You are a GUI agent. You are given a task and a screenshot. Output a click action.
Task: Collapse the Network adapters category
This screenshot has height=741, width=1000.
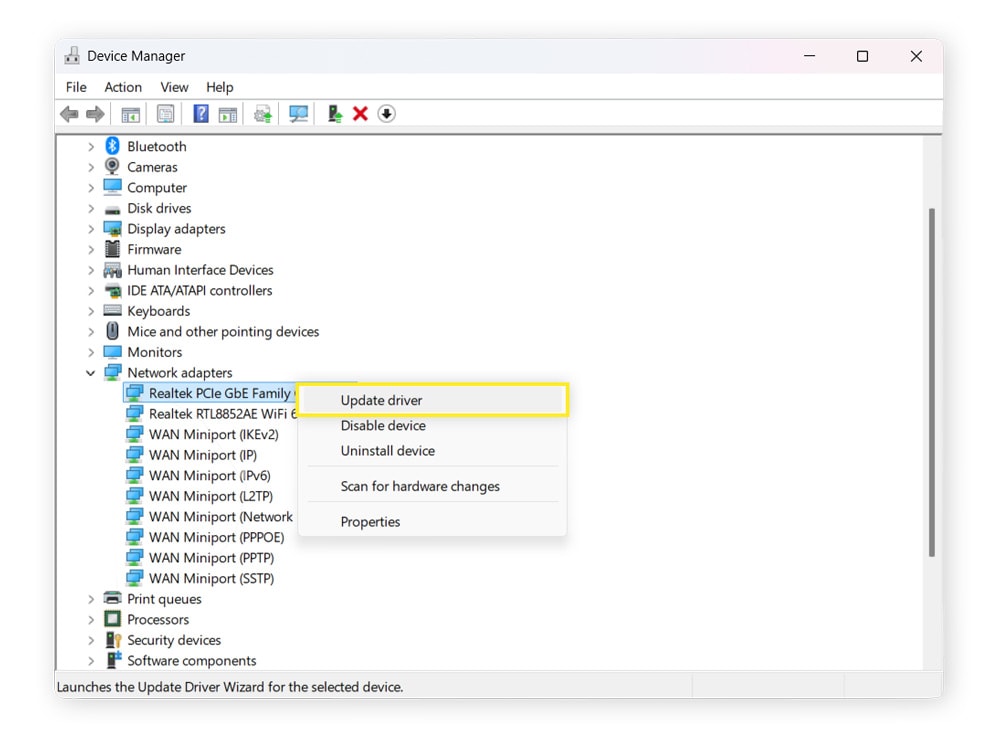click(x=90, y=372)
